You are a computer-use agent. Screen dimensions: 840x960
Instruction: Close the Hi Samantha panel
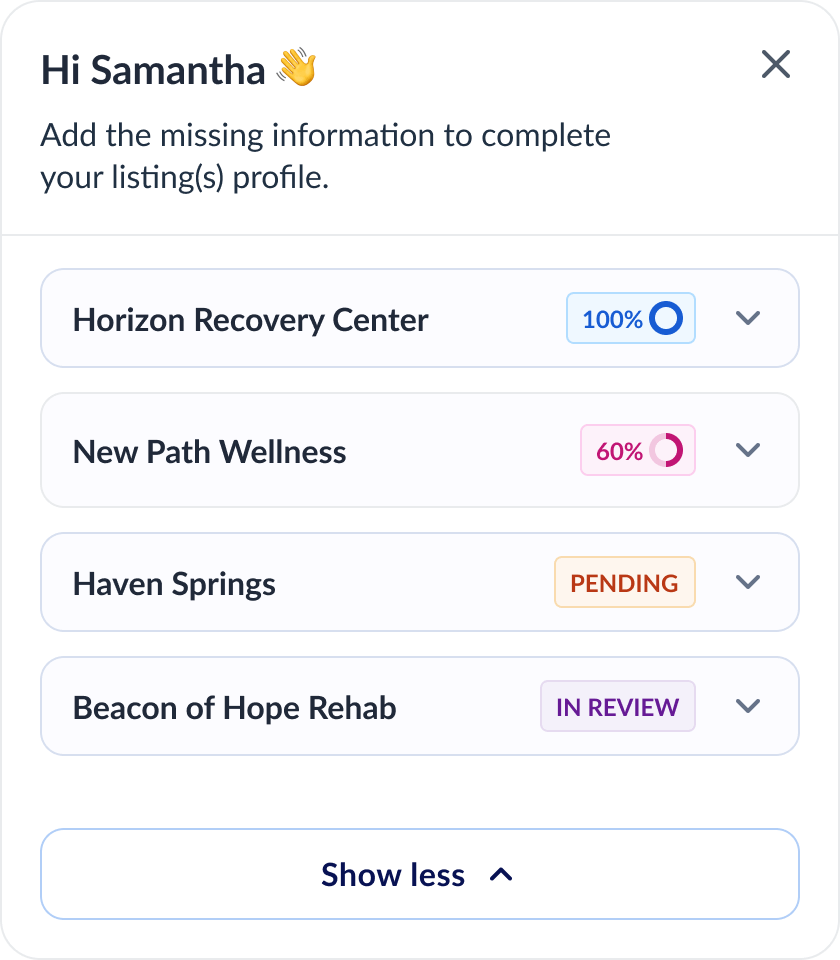776,64
